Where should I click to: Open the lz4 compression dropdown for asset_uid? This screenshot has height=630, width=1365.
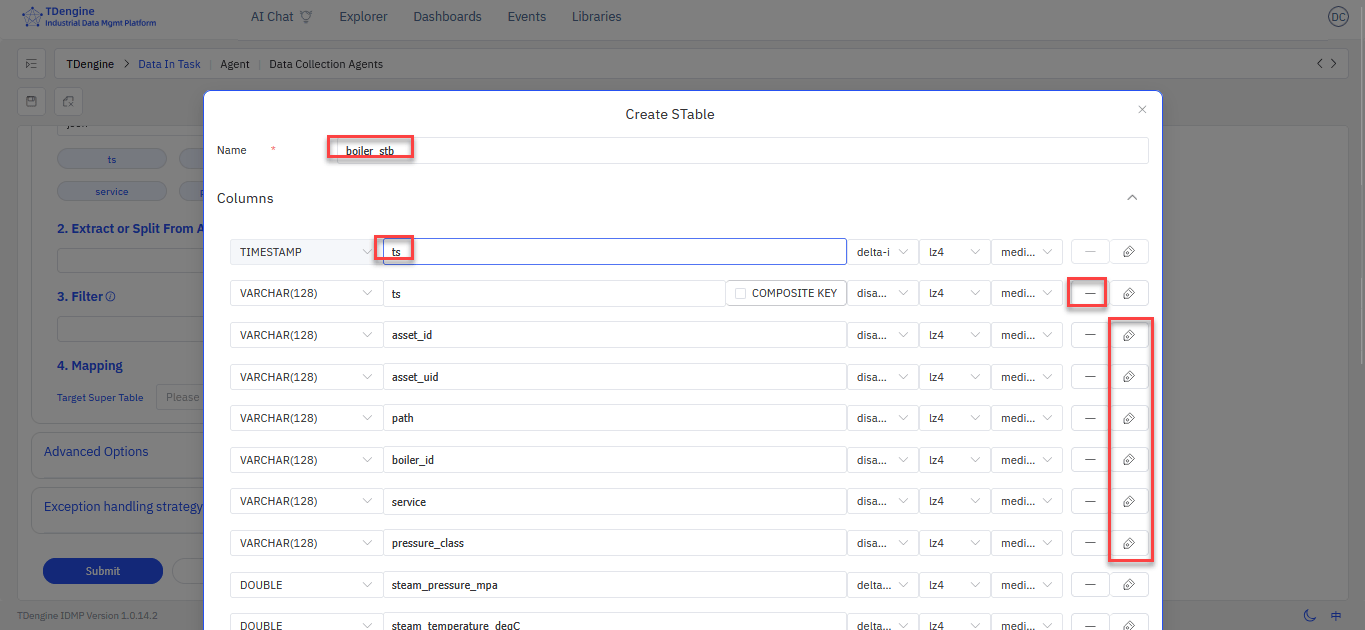(954, 377)
